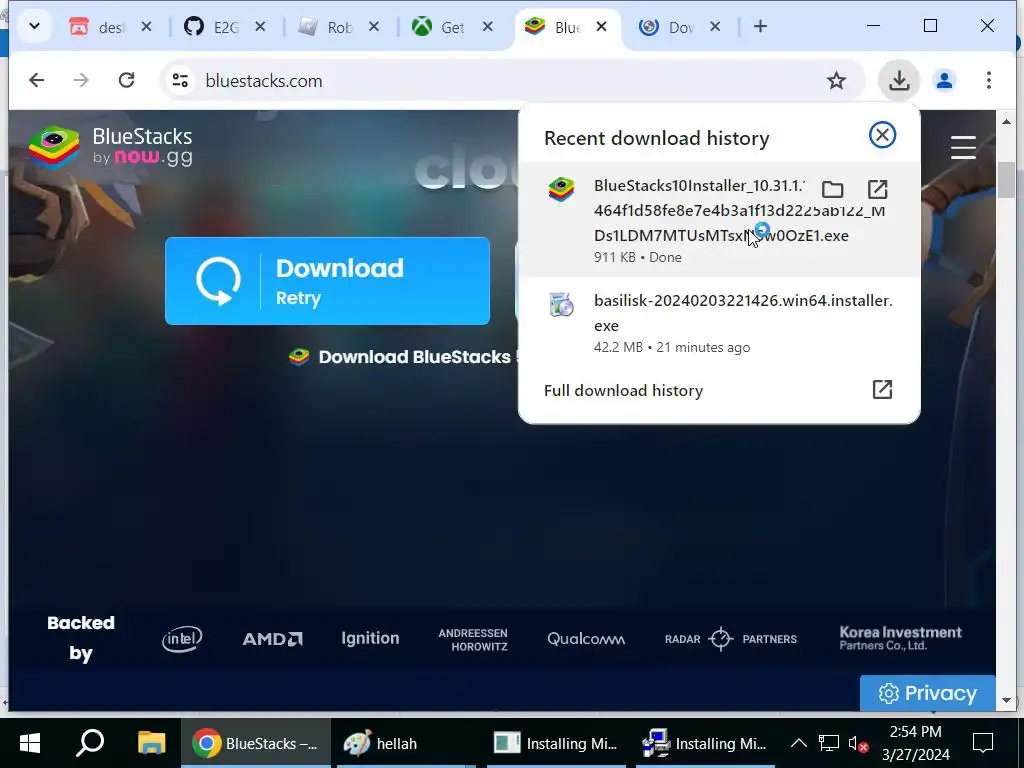Close the Rob tab

click(374, 27)
